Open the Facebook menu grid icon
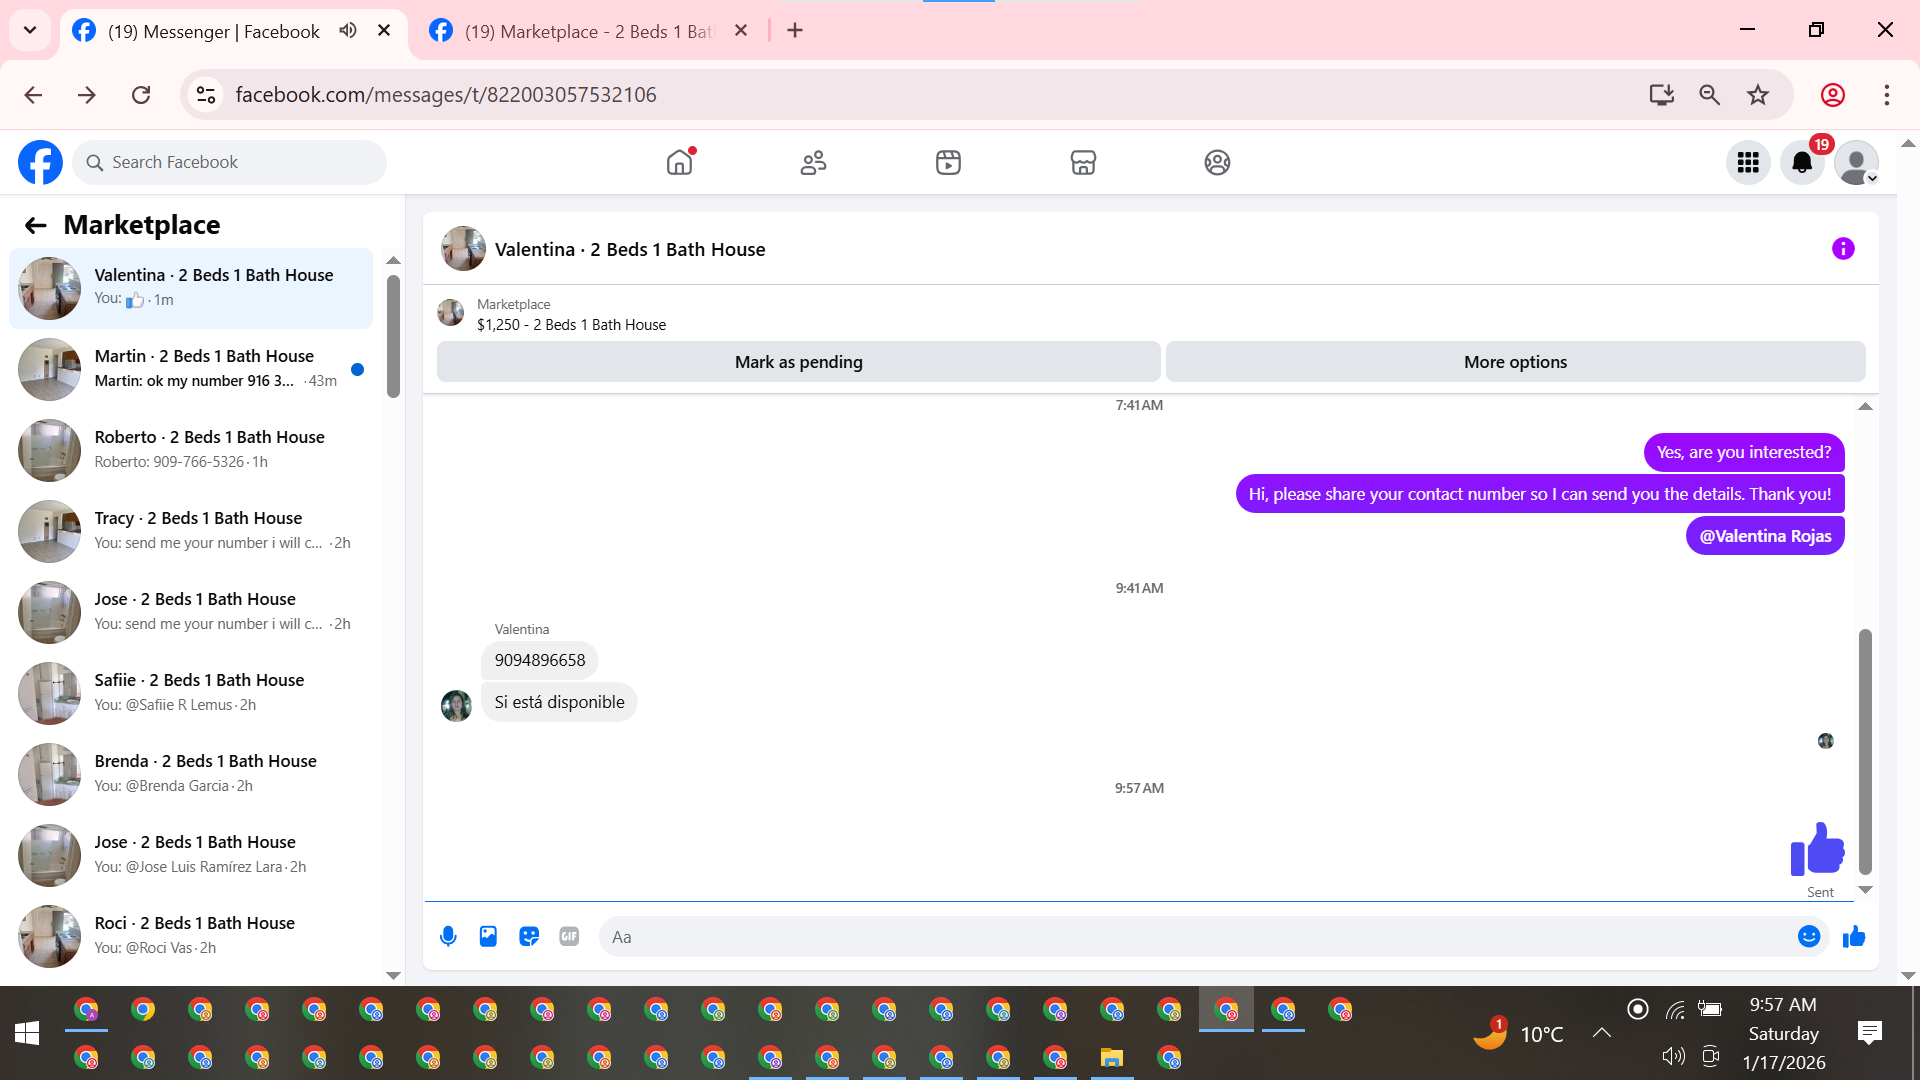The width and height of the screenshot is (1920, 1080). pos(1748,163)
